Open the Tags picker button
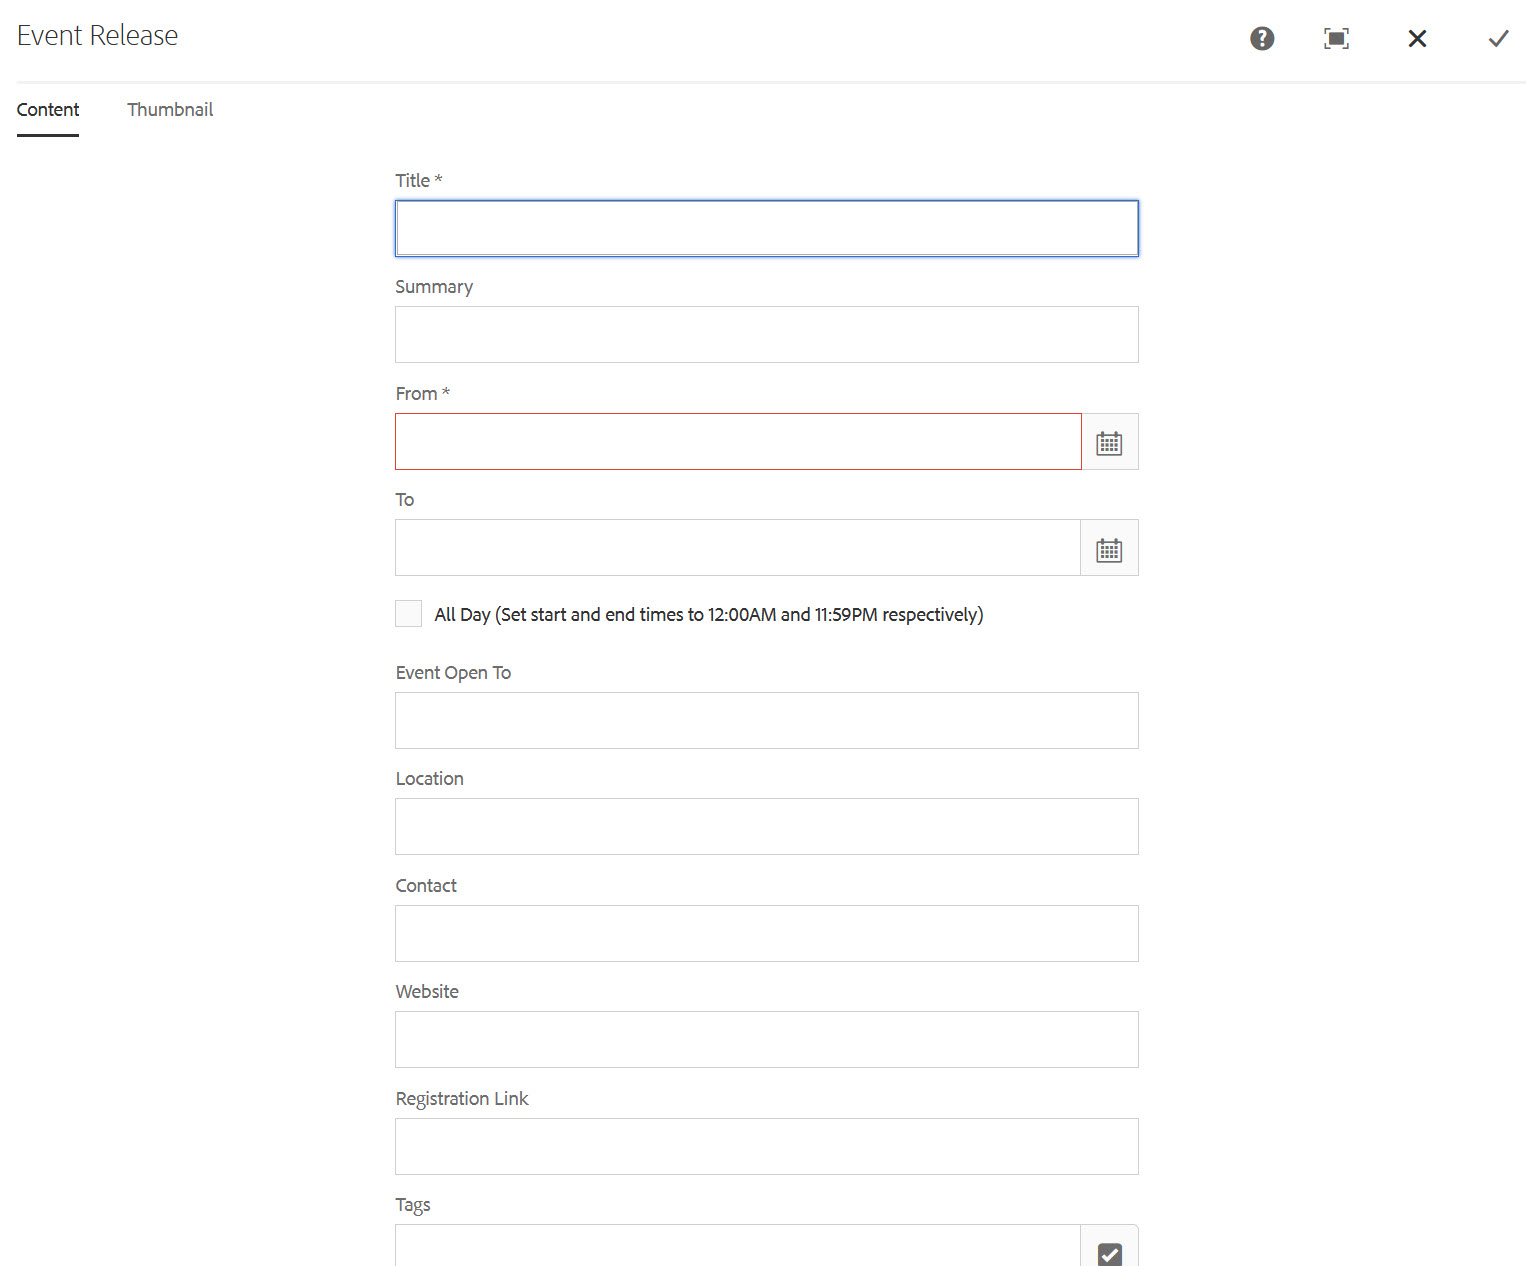This screenshot has width=1526, height=1266. pos(1109,1250)
